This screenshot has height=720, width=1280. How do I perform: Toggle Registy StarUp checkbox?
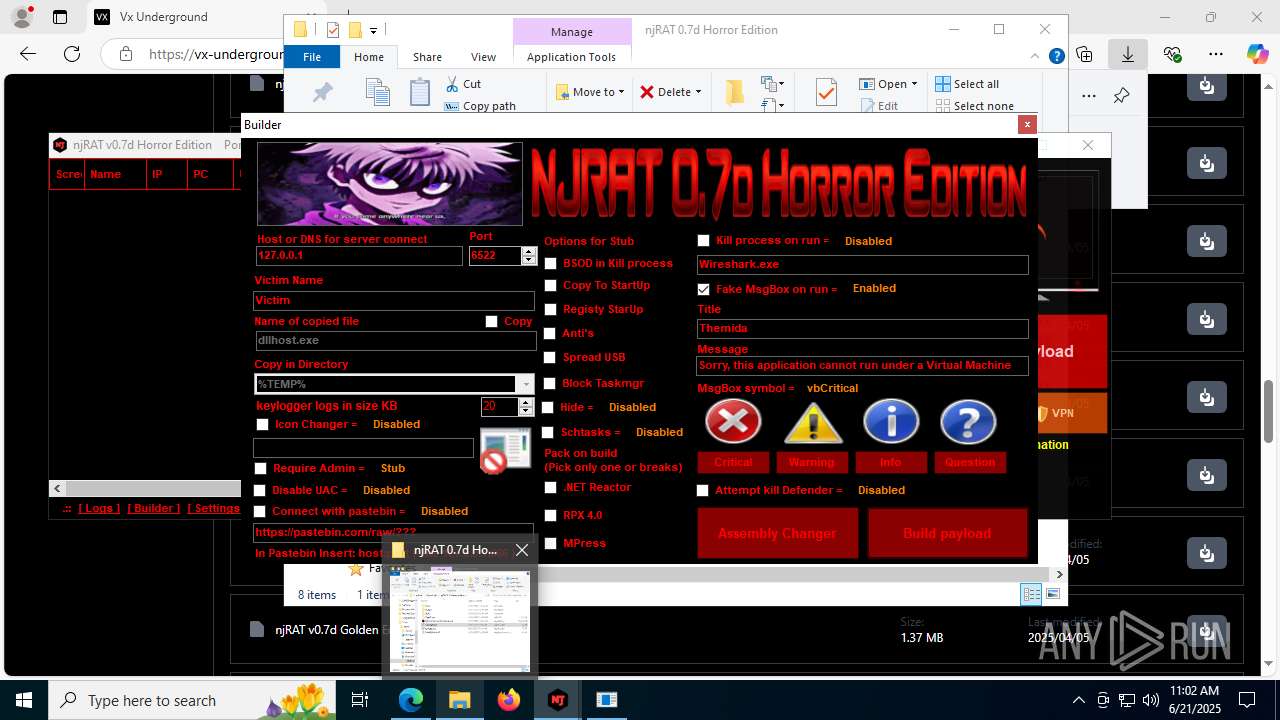(550, 309)
